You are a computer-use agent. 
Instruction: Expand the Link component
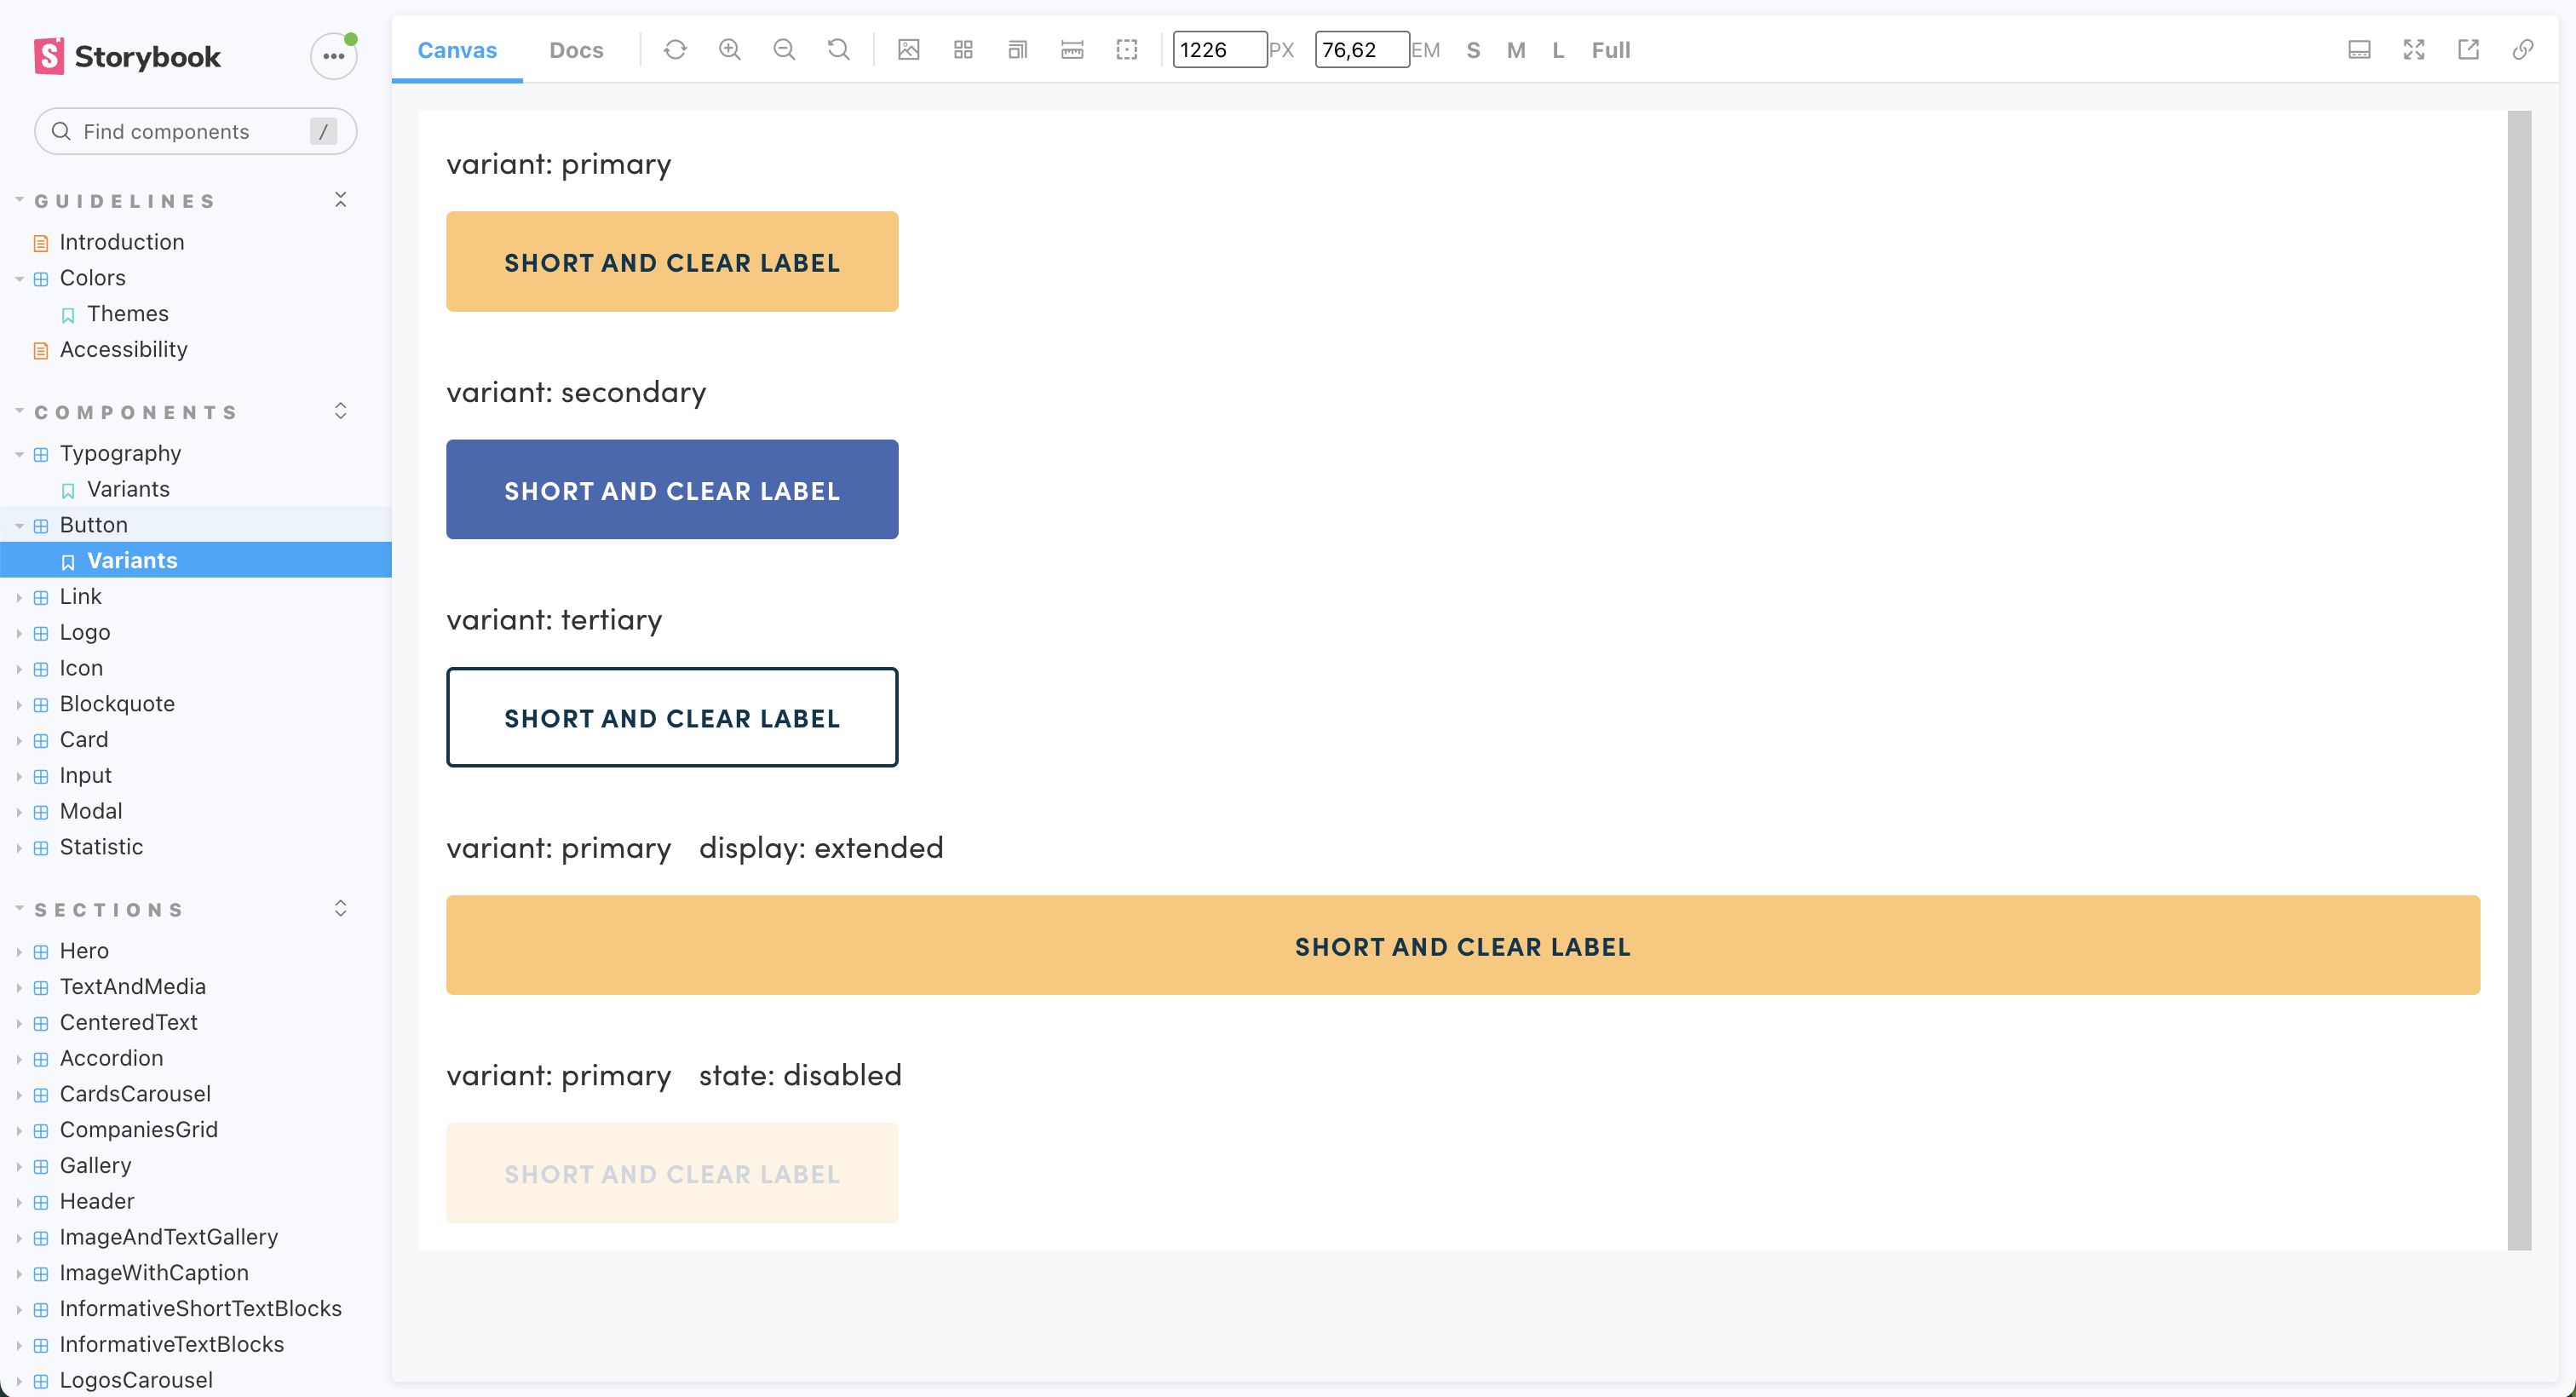pyautogui.click(x=19, y=597)
